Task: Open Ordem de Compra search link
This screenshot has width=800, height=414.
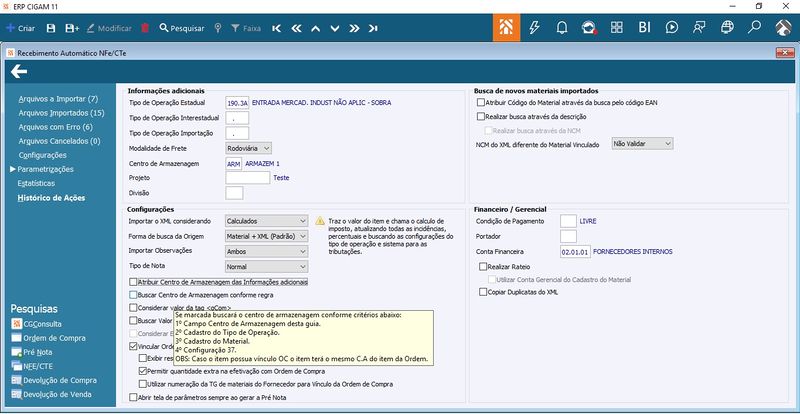Action: click(54, 338)
